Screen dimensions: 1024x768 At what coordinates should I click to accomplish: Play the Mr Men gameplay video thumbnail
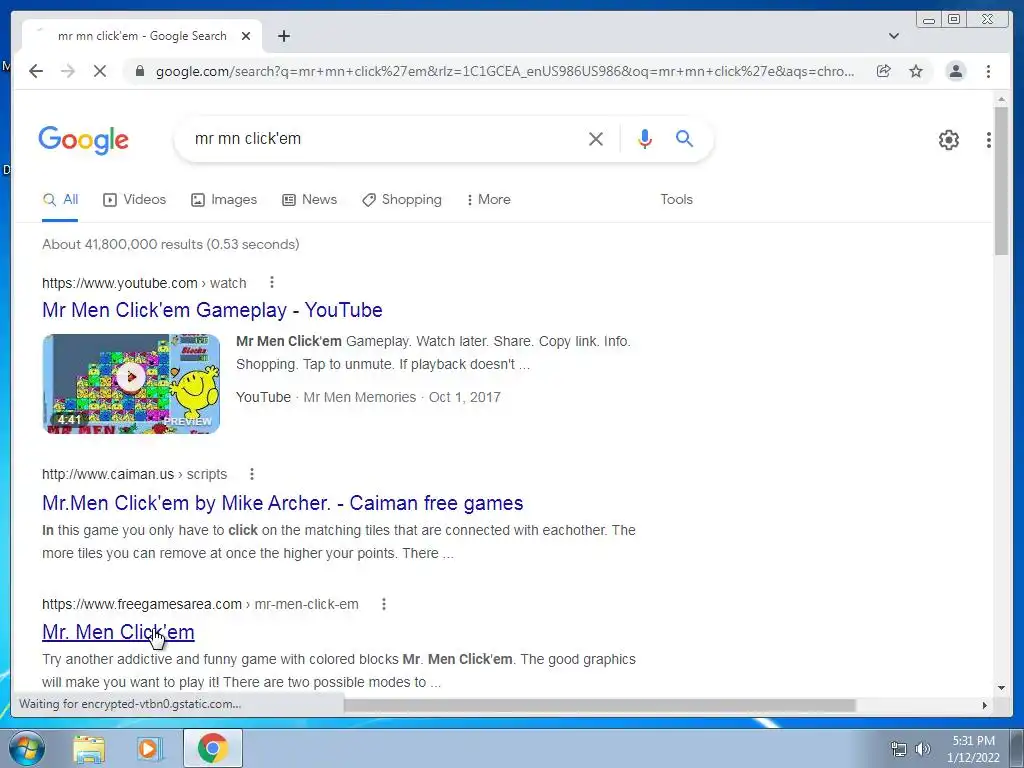pos(131,383)
